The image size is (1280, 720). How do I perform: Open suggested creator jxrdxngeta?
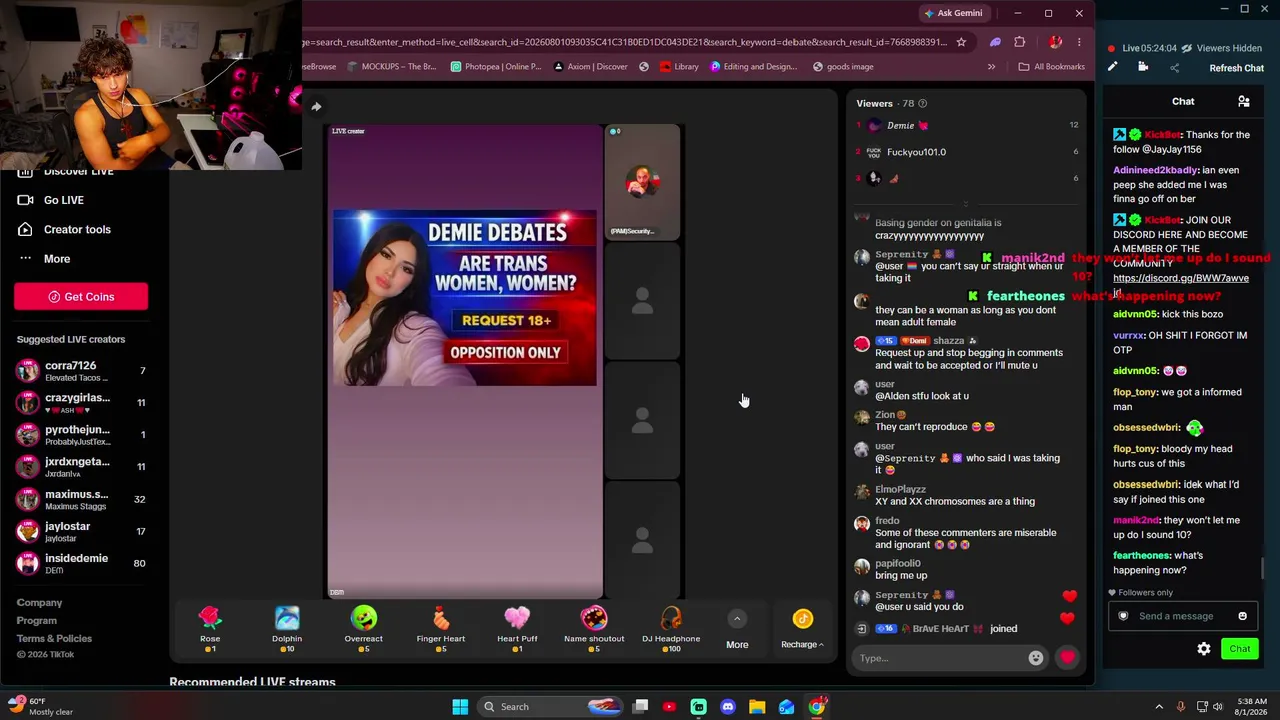click(x=81, y=467)
